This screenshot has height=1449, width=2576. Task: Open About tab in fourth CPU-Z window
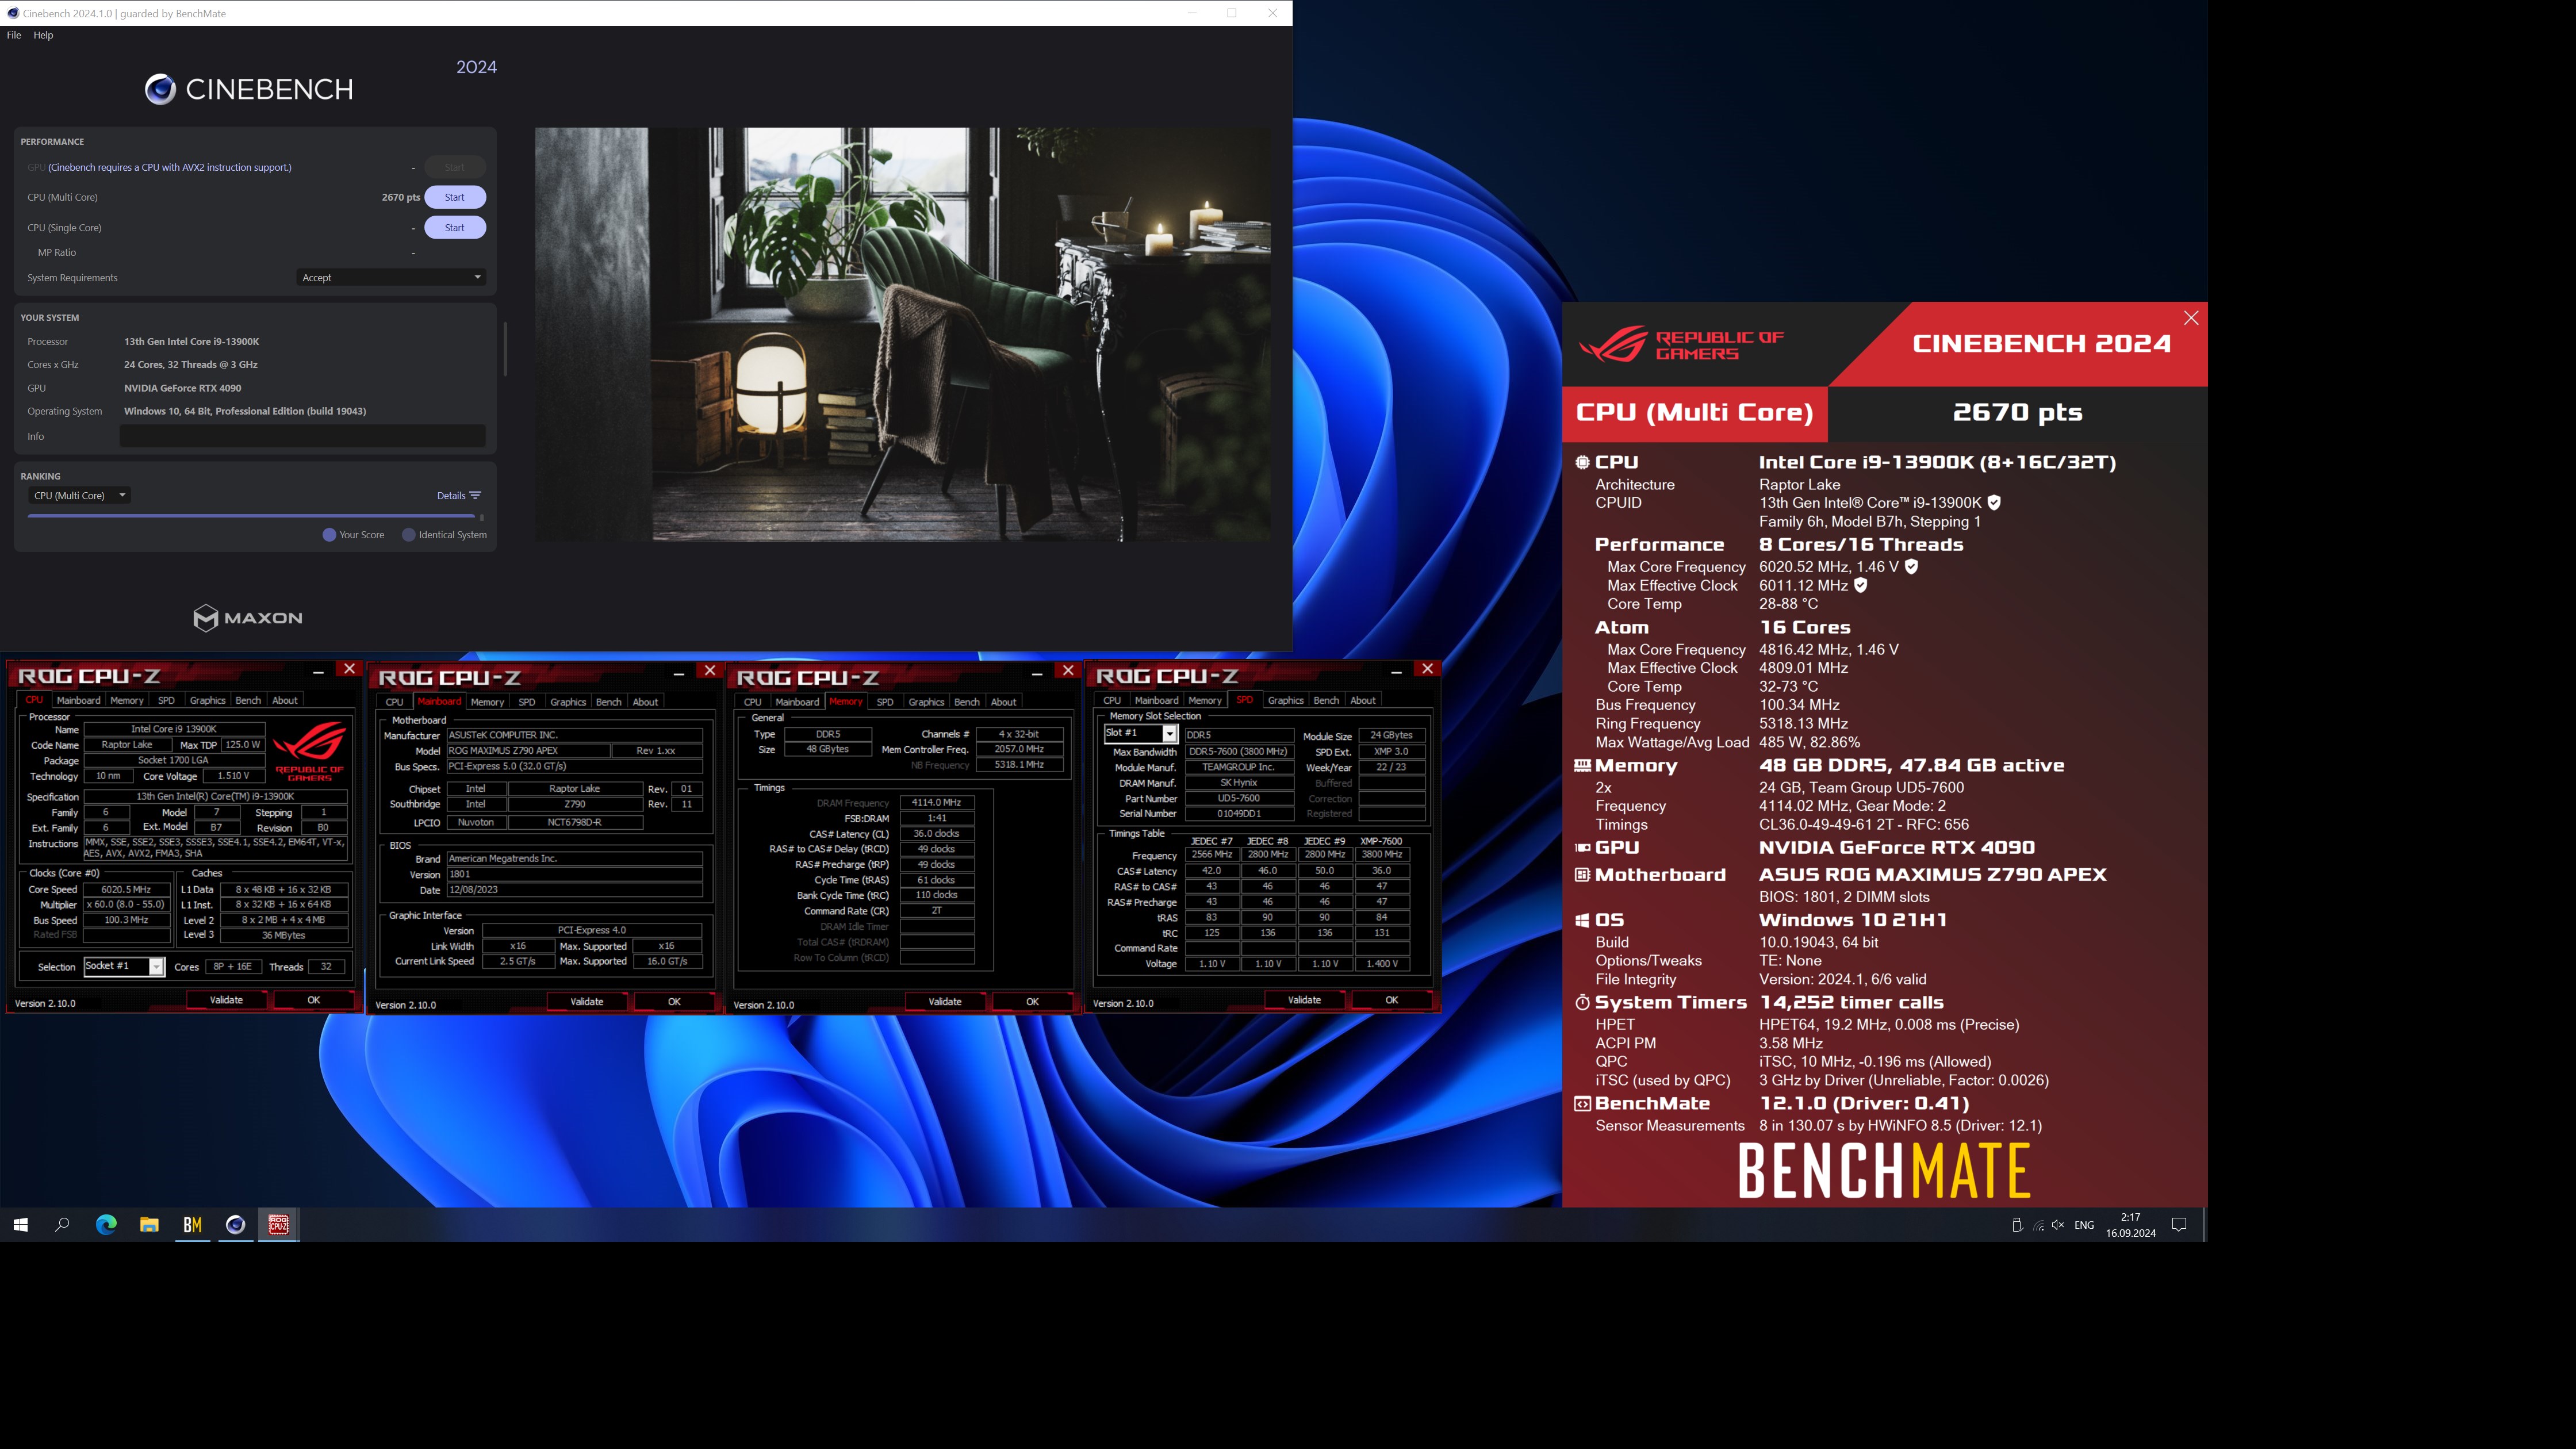[x=1363, y=701]
